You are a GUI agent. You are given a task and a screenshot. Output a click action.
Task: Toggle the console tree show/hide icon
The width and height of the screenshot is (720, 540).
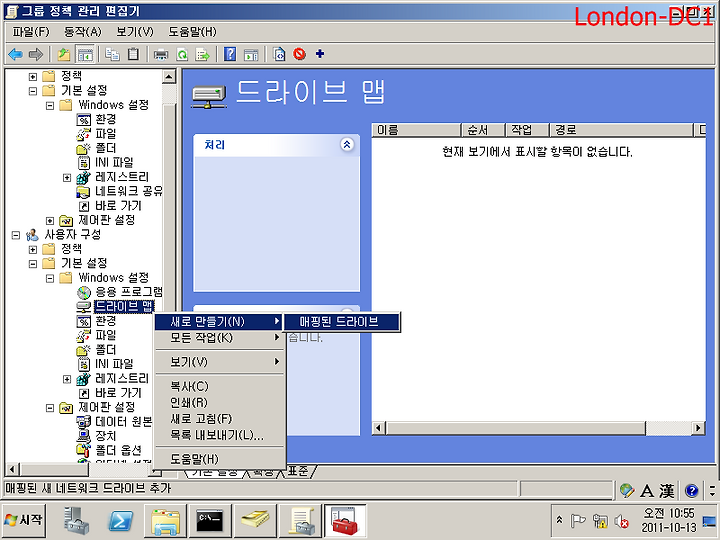[85, 55]
